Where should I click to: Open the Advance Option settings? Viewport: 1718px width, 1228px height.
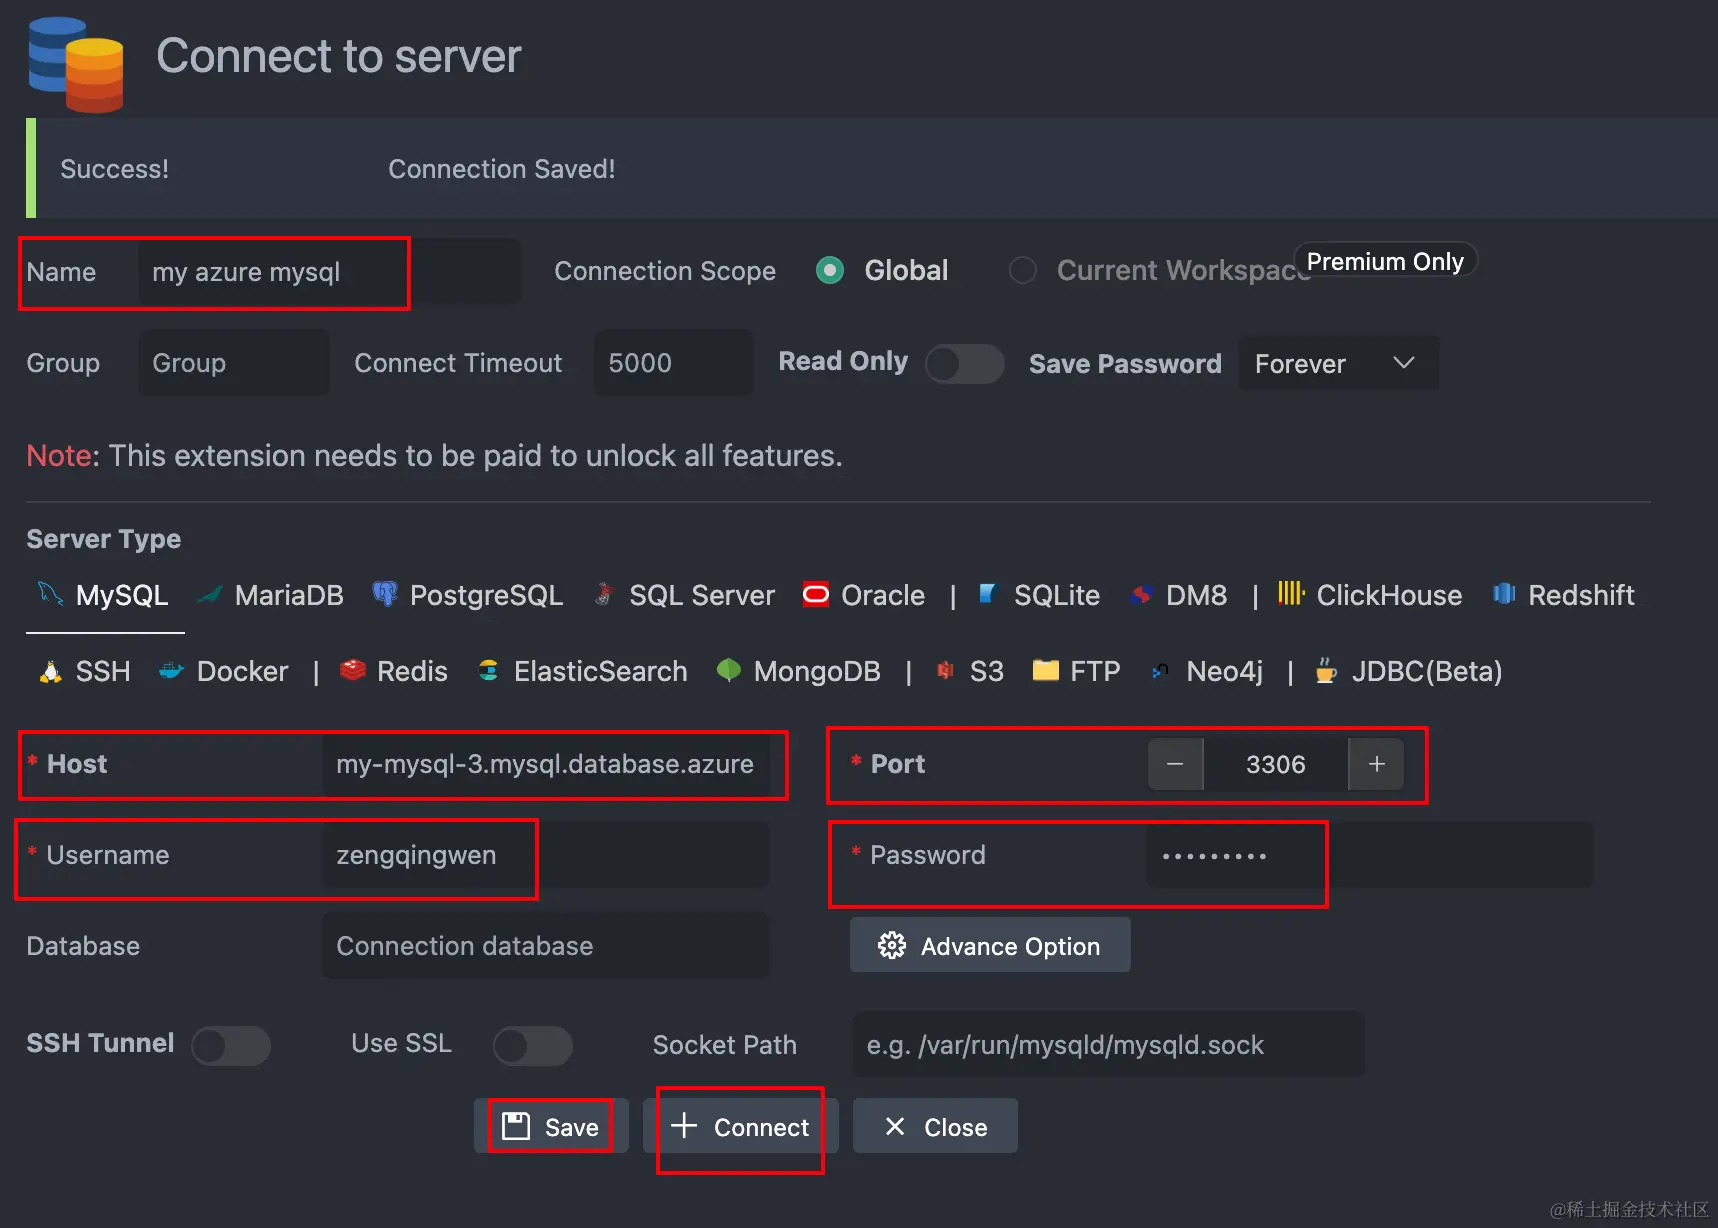pos(990,945)
